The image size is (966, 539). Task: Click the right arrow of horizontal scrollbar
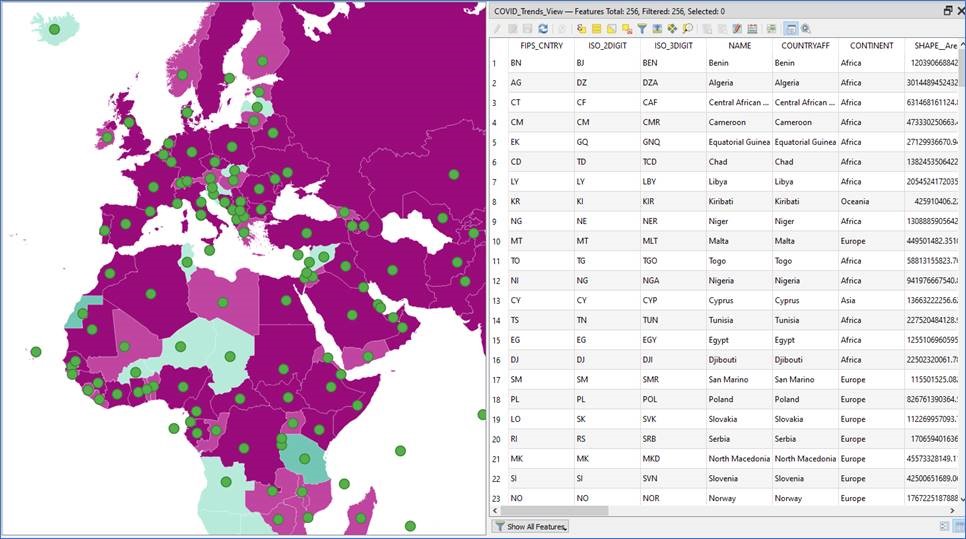(953, 511)
